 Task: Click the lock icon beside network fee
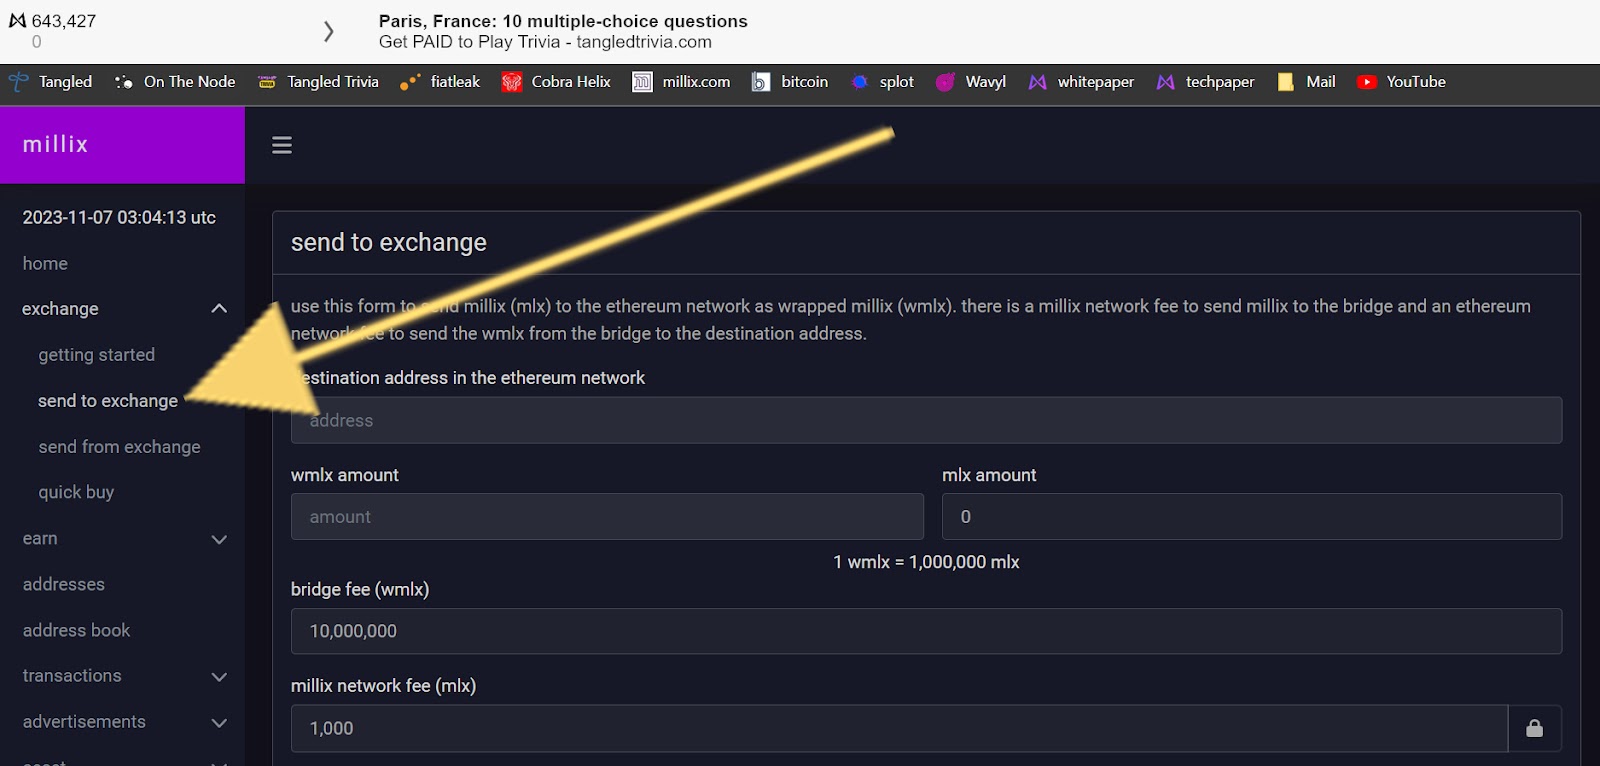pos(1534,728)
